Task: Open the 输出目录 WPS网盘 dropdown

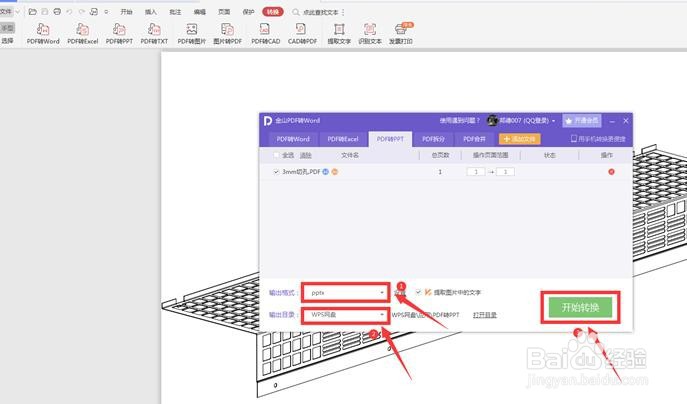Action: [x=346, y=315]
